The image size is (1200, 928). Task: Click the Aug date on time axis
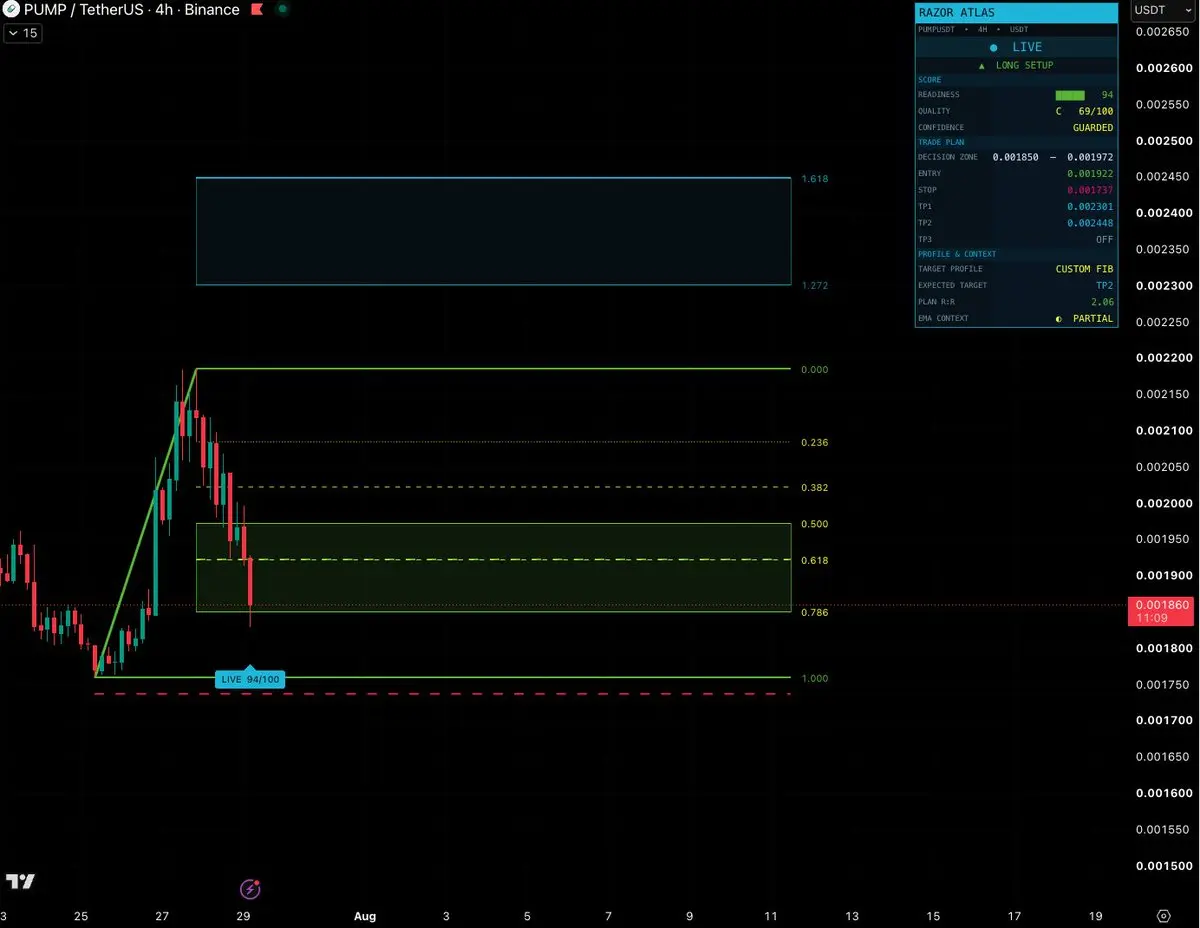365,915
